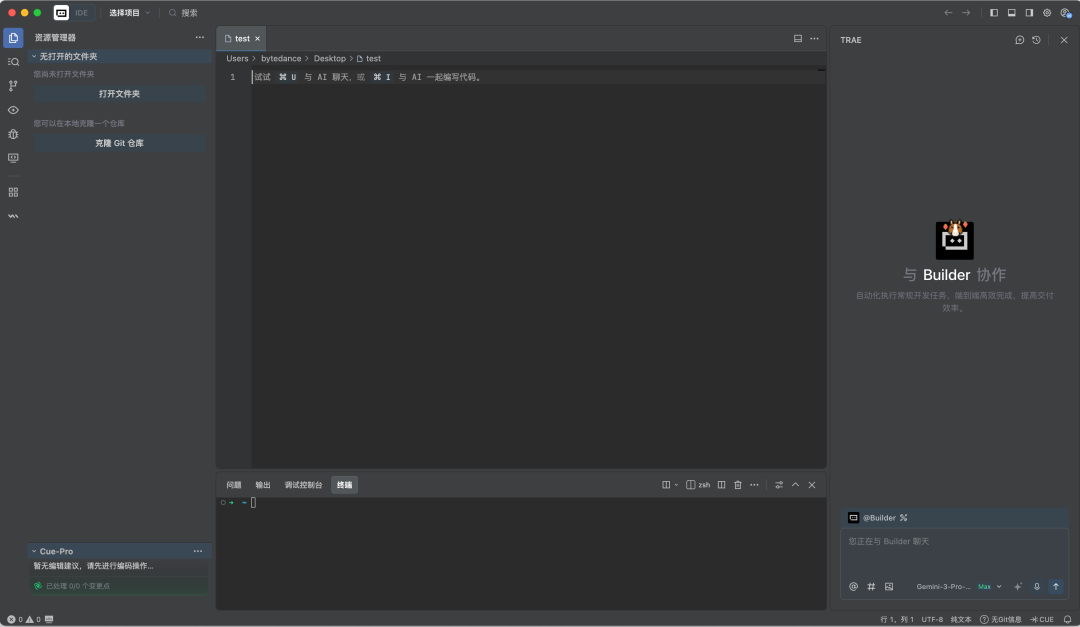
Task: Open Cue-Pro section more actions ellipsis
Action: (x=198, y=551)
